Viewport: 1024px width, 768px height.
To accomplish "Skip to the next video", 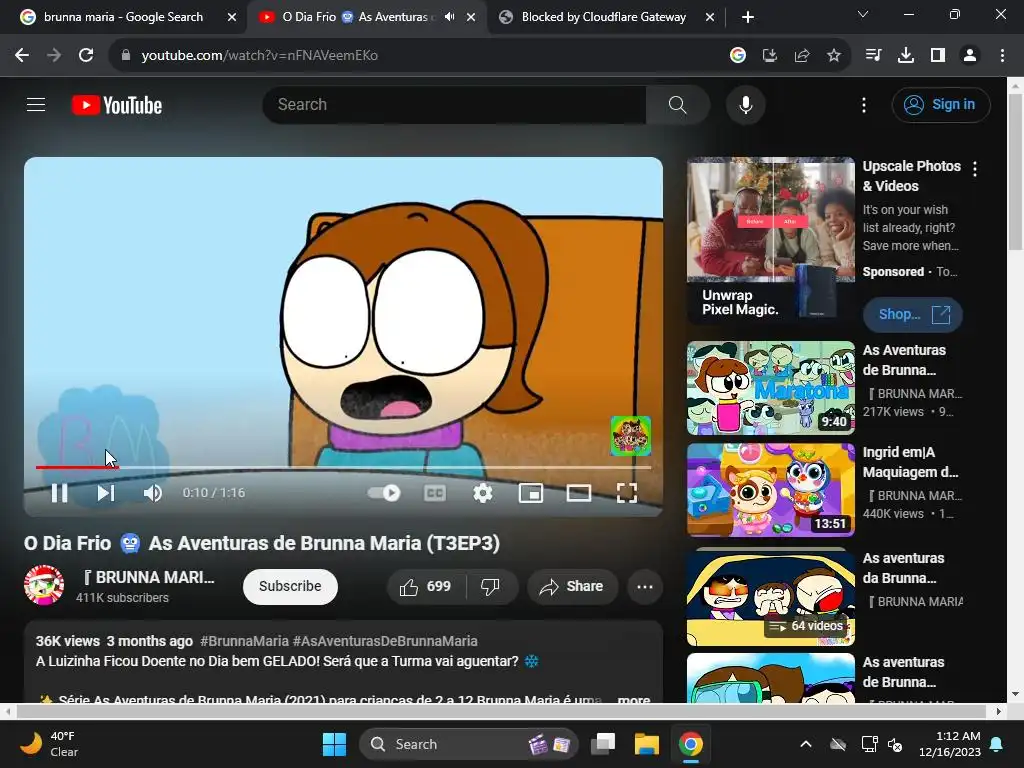I will [x=106, y=493].
